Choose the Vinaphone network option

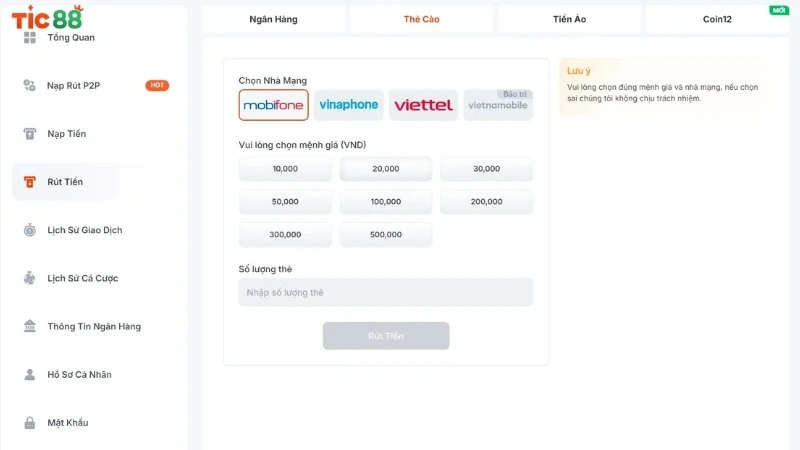point(348,105)
